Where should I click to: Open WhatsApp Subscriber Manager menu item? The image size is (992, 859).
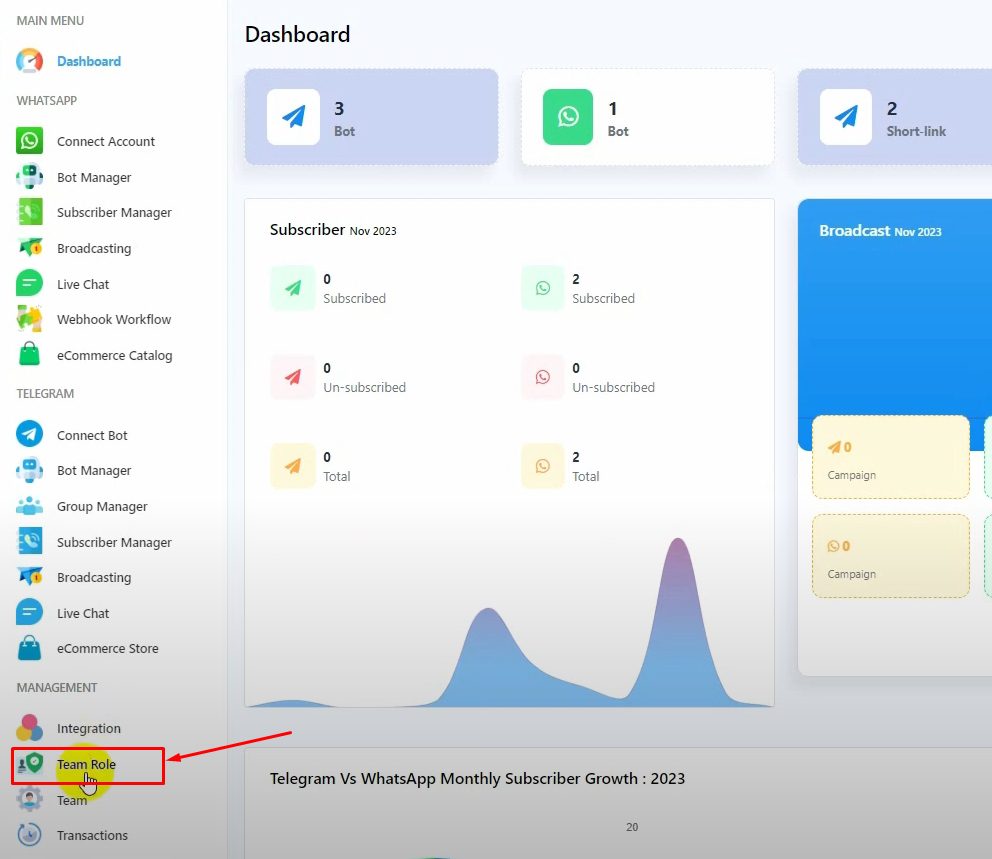coord(114,213)
